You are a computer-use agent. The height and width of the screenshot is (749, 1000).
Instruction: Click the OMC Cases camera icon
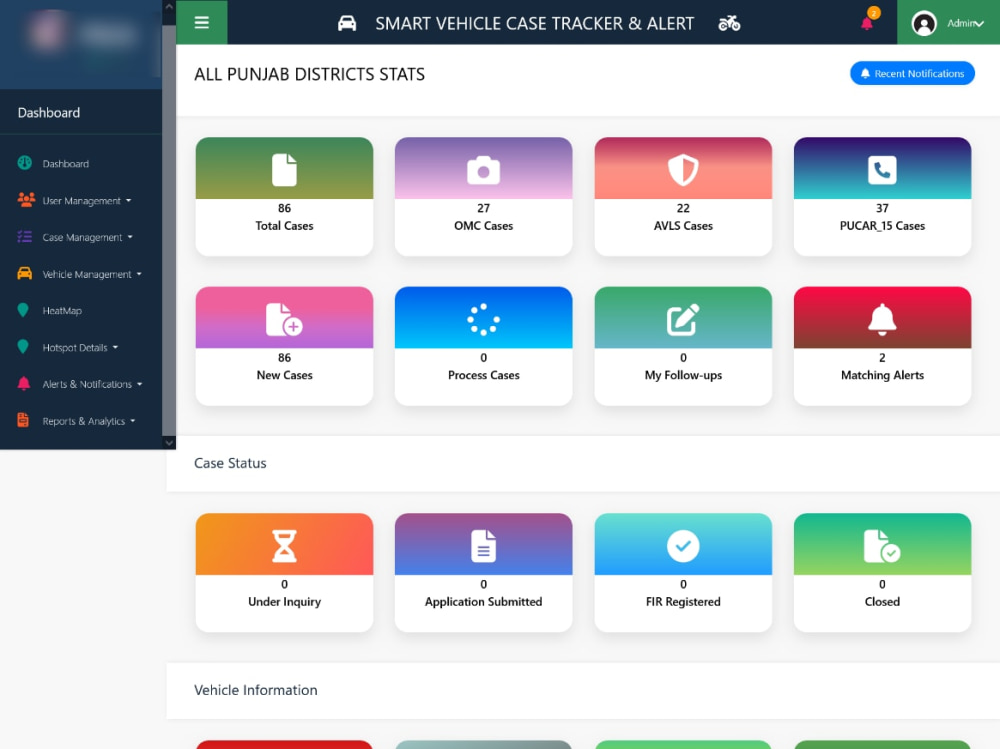tap(483, 170)
